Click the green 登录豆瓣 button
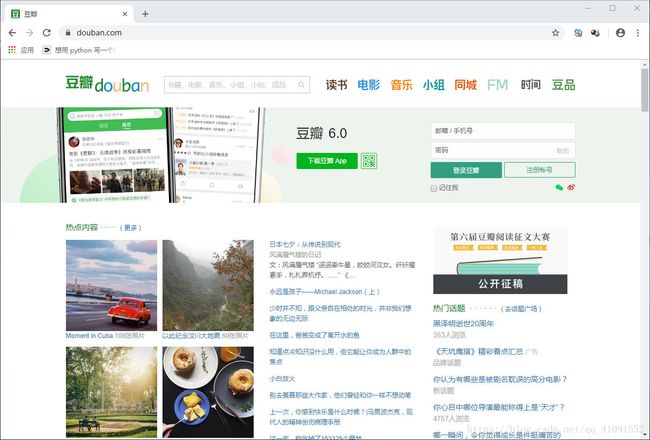The width and height of the screenshot is (650, 440). 466,170
